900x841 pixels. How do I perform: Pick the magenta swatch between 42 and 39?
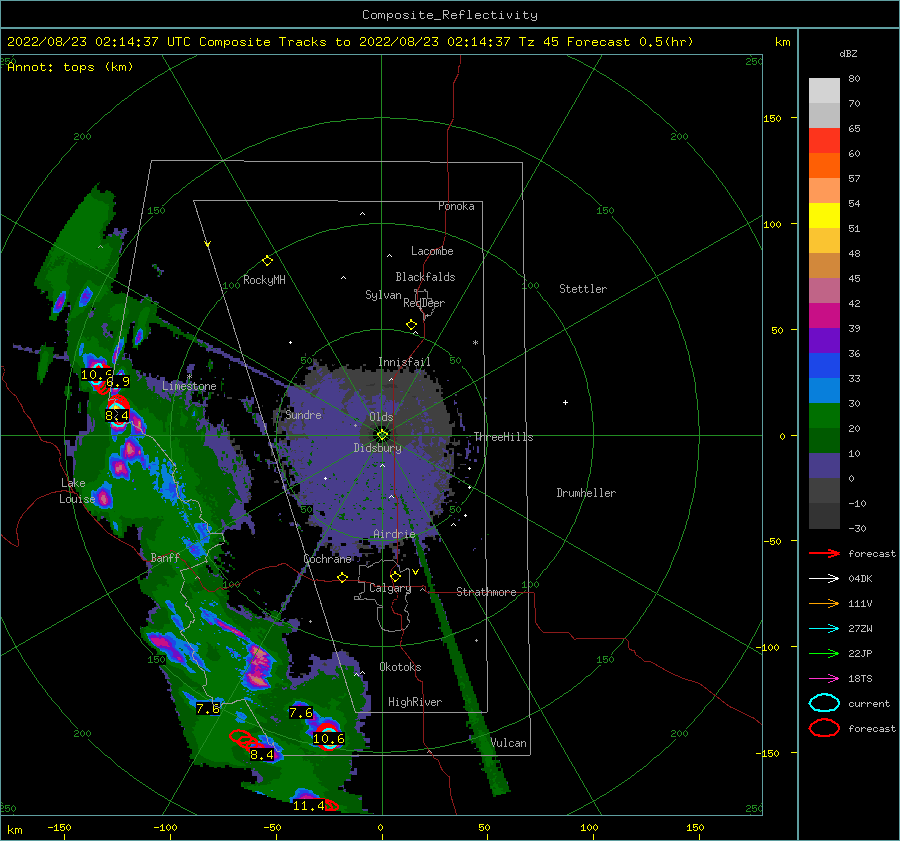(x=824, y=316)
